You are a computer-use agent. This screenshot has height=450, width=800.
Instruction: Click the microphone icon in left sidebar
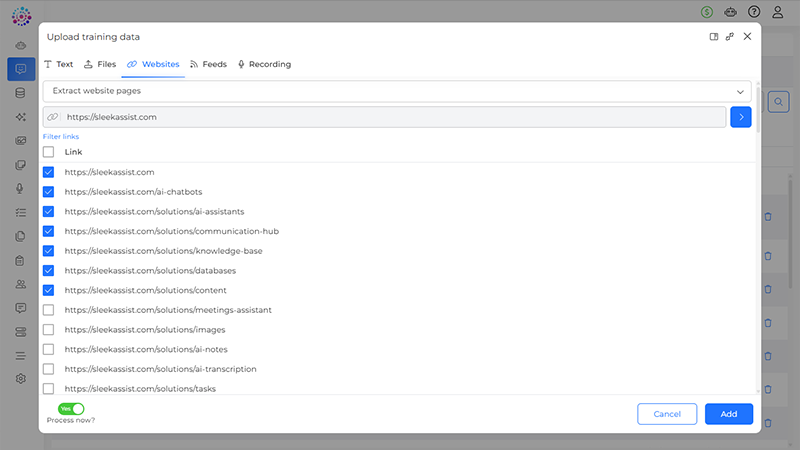(20, 189)
